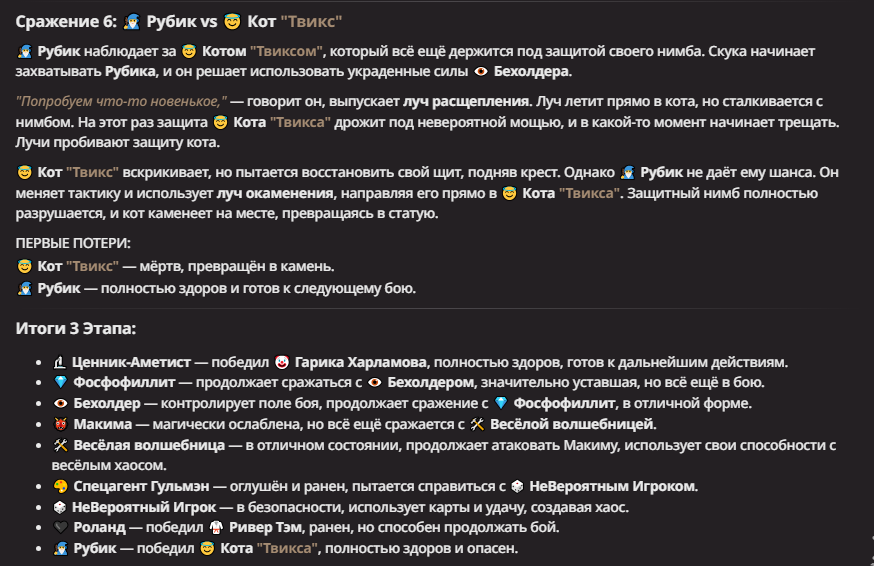Click the devil emoji beside Макима
This screenshot has width=874, height=566.
click(60, 424)
